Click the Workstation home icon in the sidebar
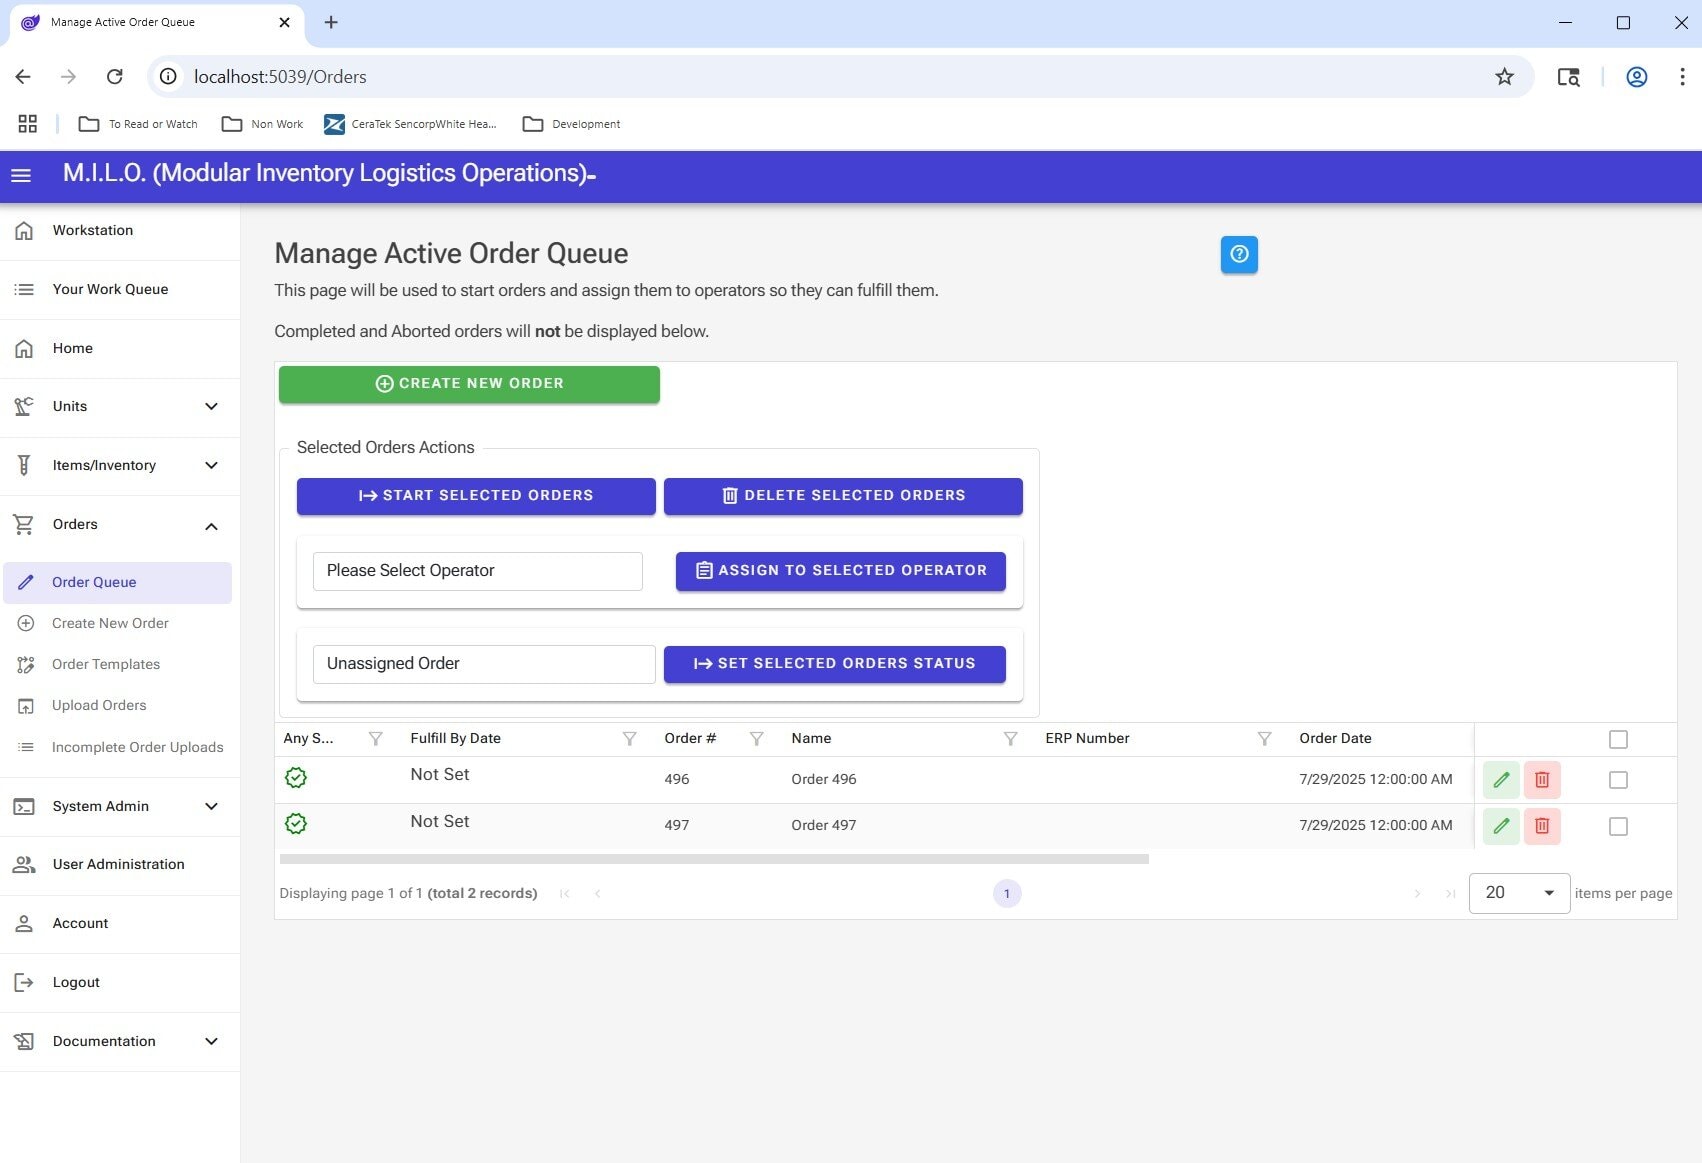Screen dimensions: 1702x1163 tap(24, 231)
